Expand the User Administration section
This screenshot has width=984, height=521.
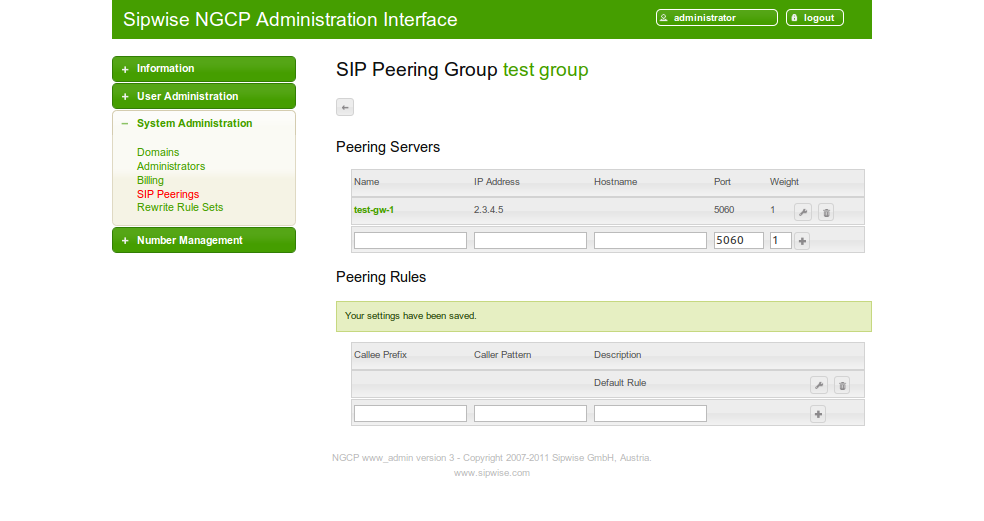(x=204, y=96)
